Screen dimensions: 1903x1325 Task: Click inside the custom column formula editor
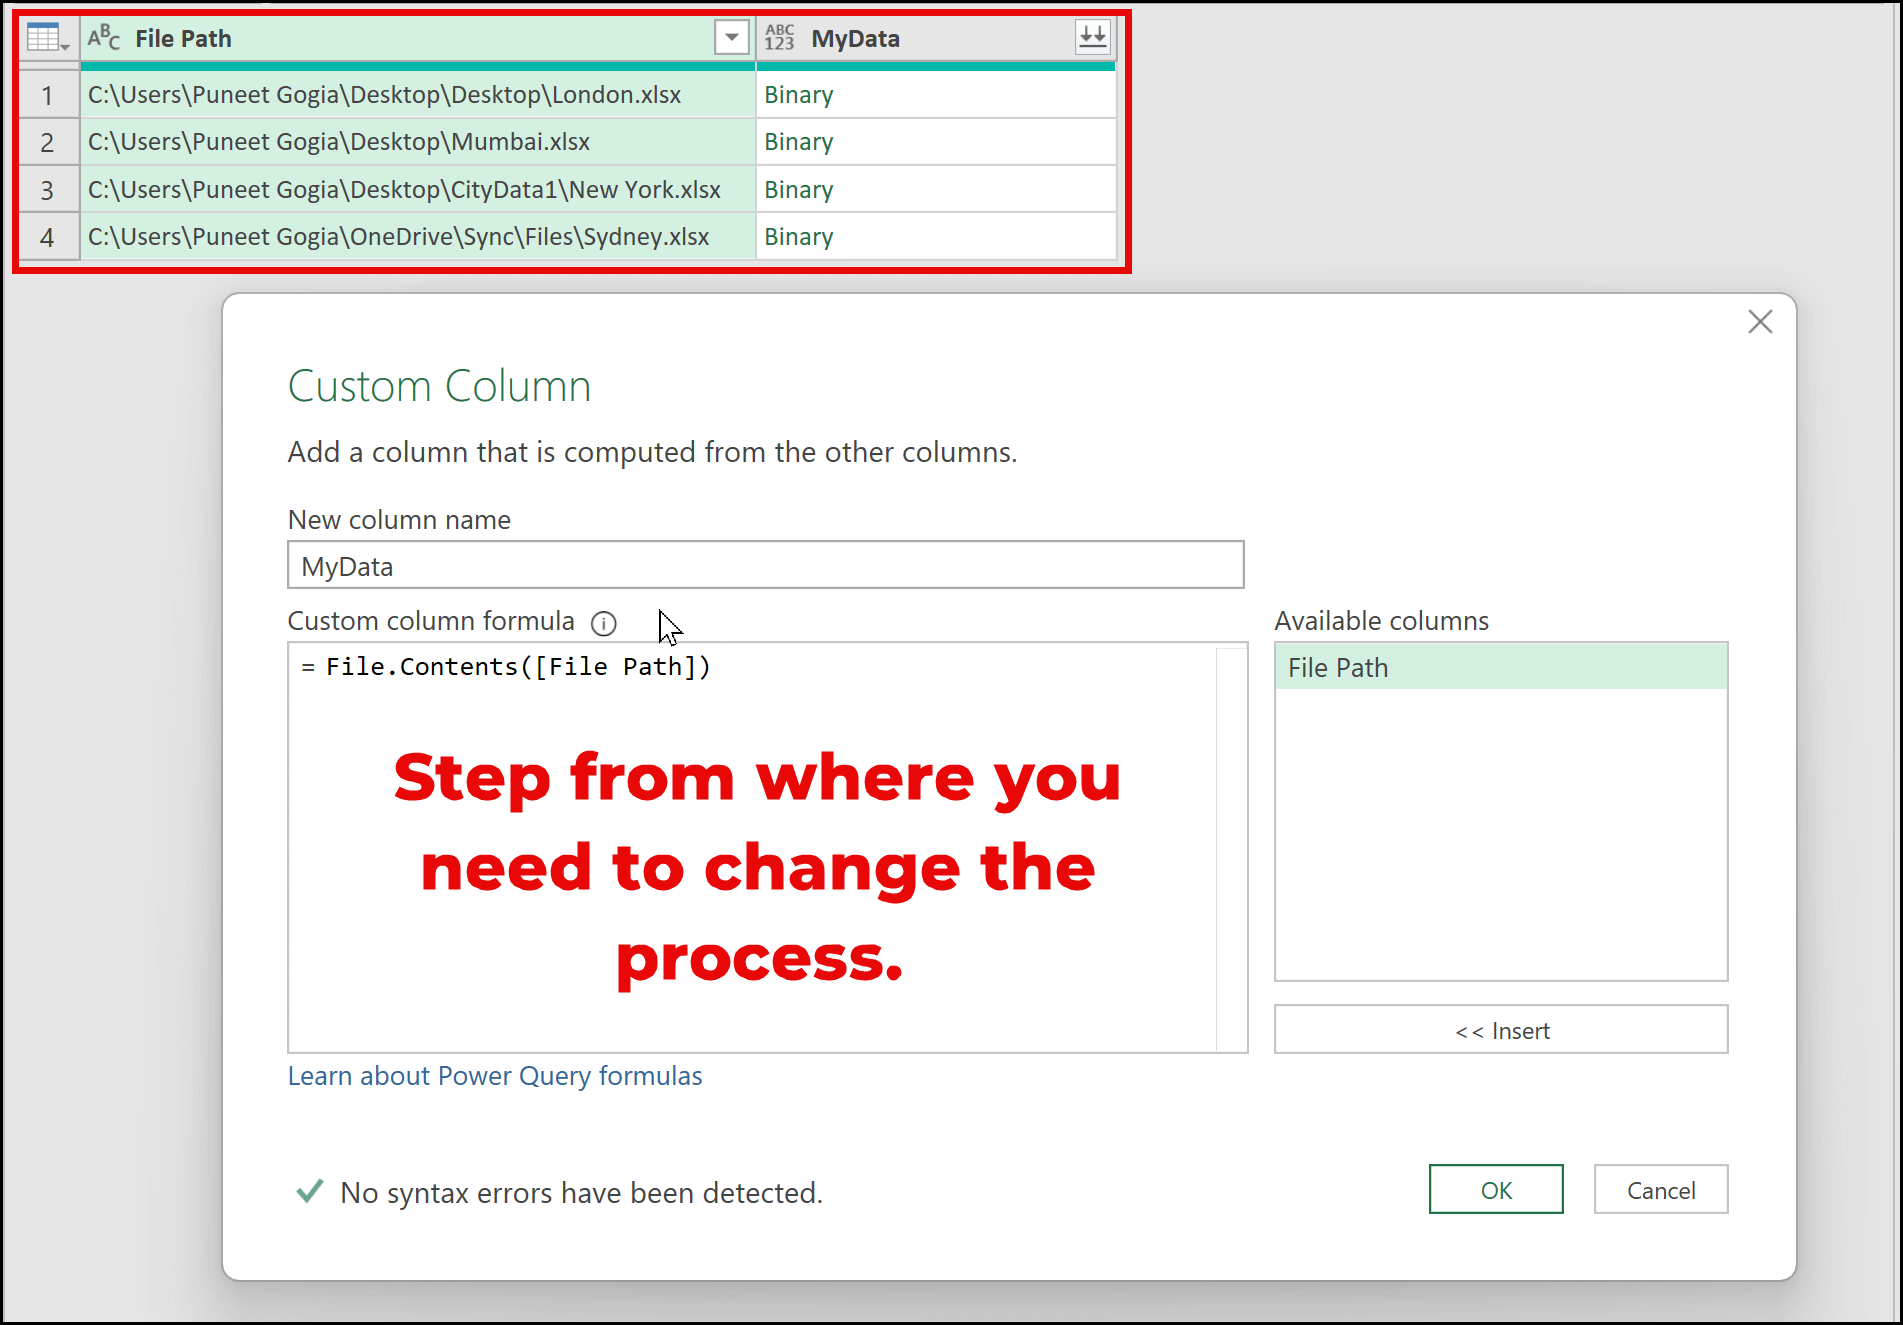(750, 850)
